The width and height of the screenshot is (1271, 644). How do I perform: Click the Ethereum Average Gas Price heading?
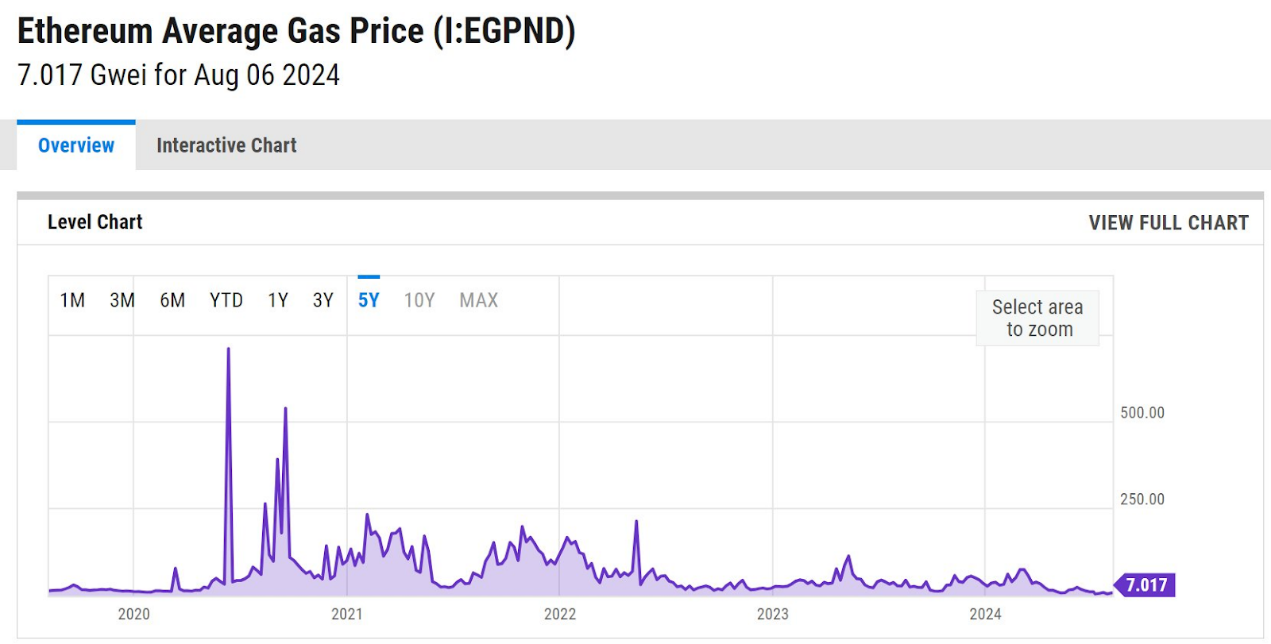click(297, 32)
